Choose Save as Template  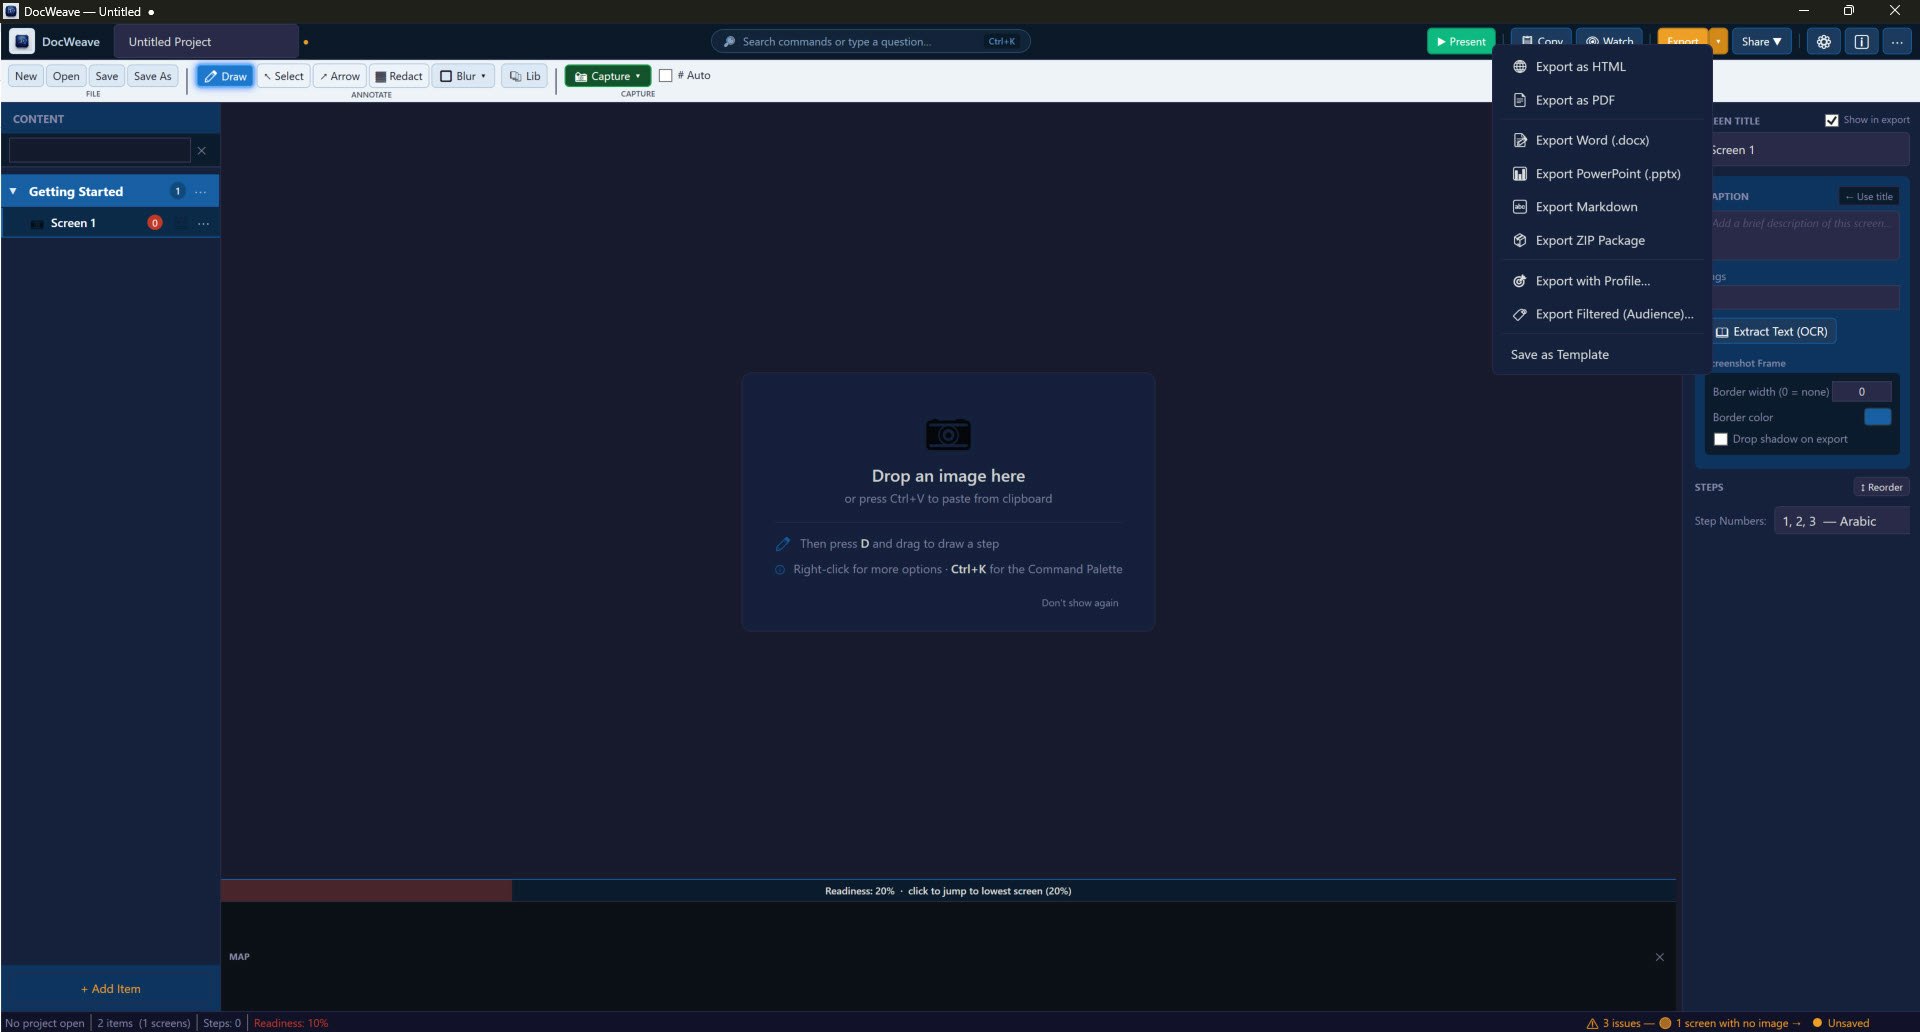[1602, 355]
